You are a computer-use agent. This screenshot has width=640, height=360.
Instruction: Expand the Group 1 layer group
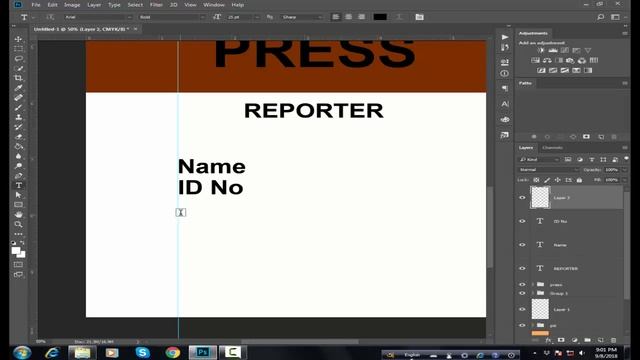coord(533,293)
